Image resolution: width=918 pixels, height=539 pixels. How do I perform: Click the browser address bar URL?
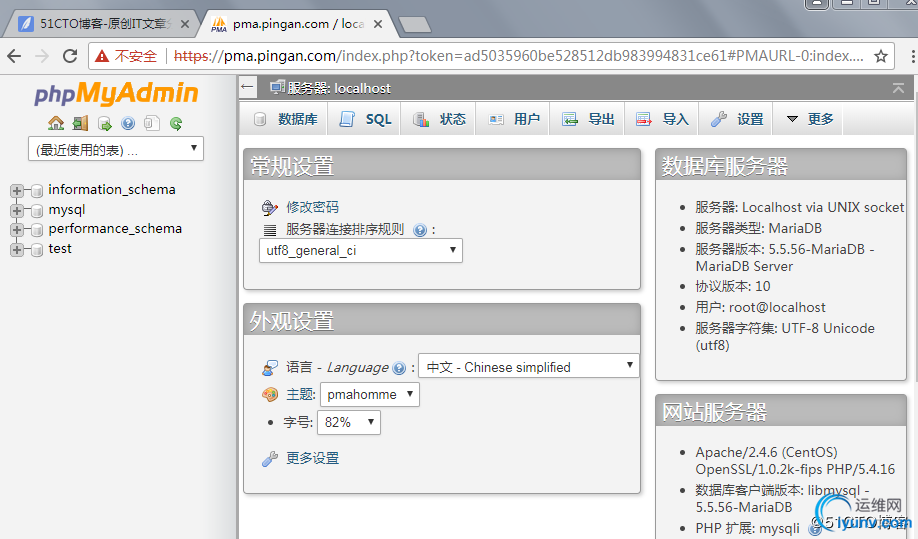[x=518, y=56]
